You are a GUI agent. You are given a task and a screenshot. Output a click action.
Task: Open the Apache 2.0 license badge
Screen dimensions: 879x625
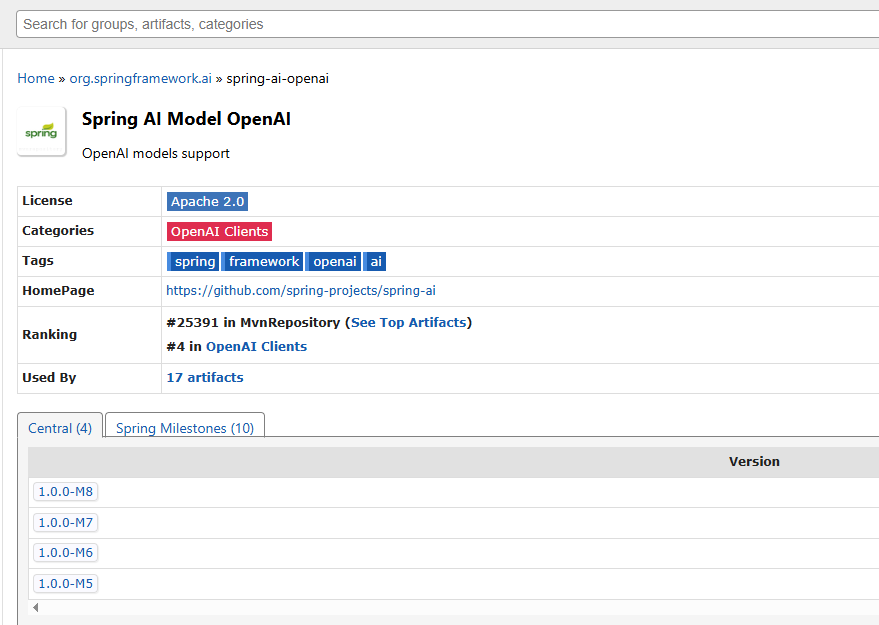click(207, 201)
